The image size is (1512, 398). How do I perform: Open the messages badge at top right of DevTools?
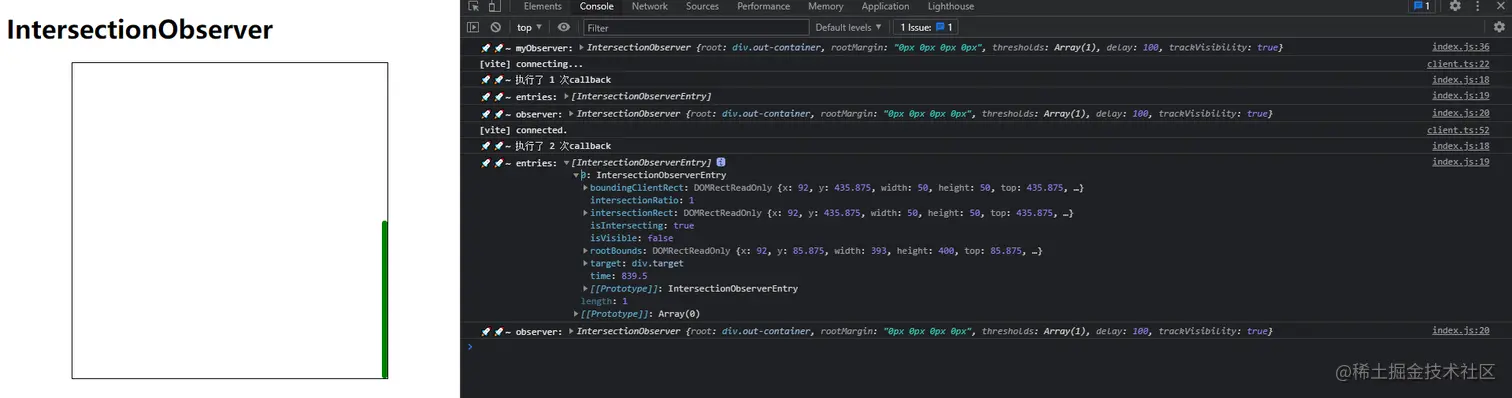tap(1421, 6)
